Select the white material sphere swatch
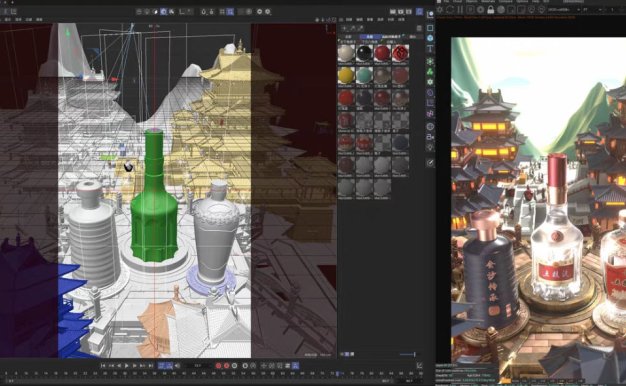The height and width of the screenshot is (386, 626). tap(346, 53)
